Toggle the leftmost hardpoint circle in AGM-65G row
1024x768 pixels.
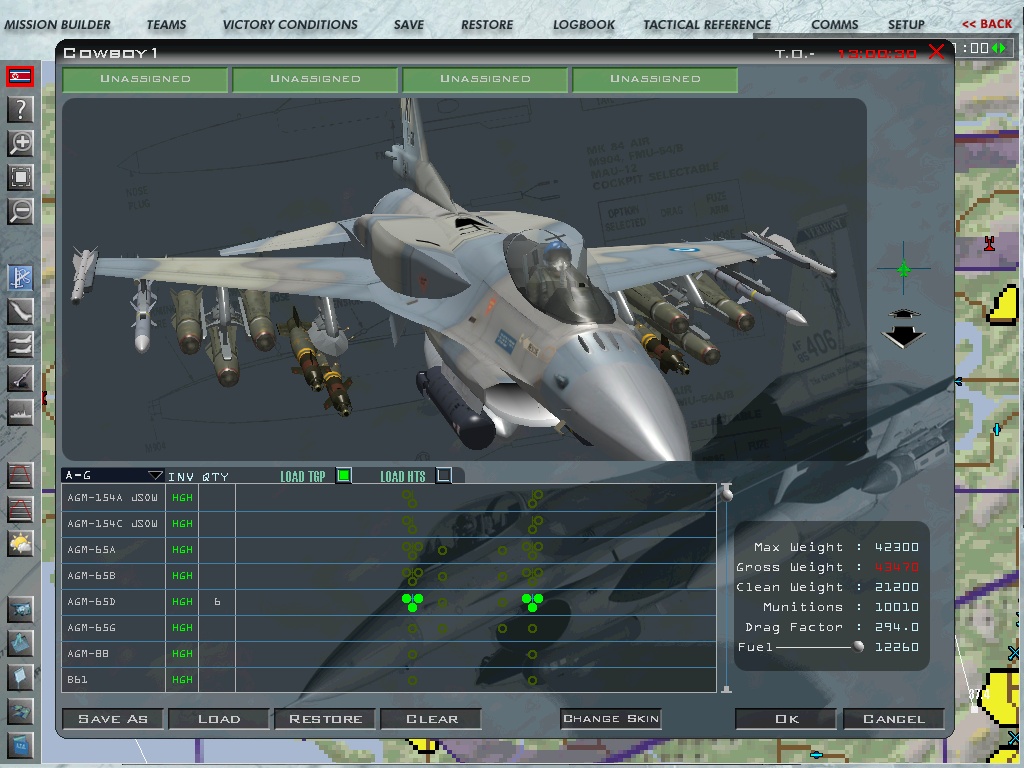pos(412,628)
